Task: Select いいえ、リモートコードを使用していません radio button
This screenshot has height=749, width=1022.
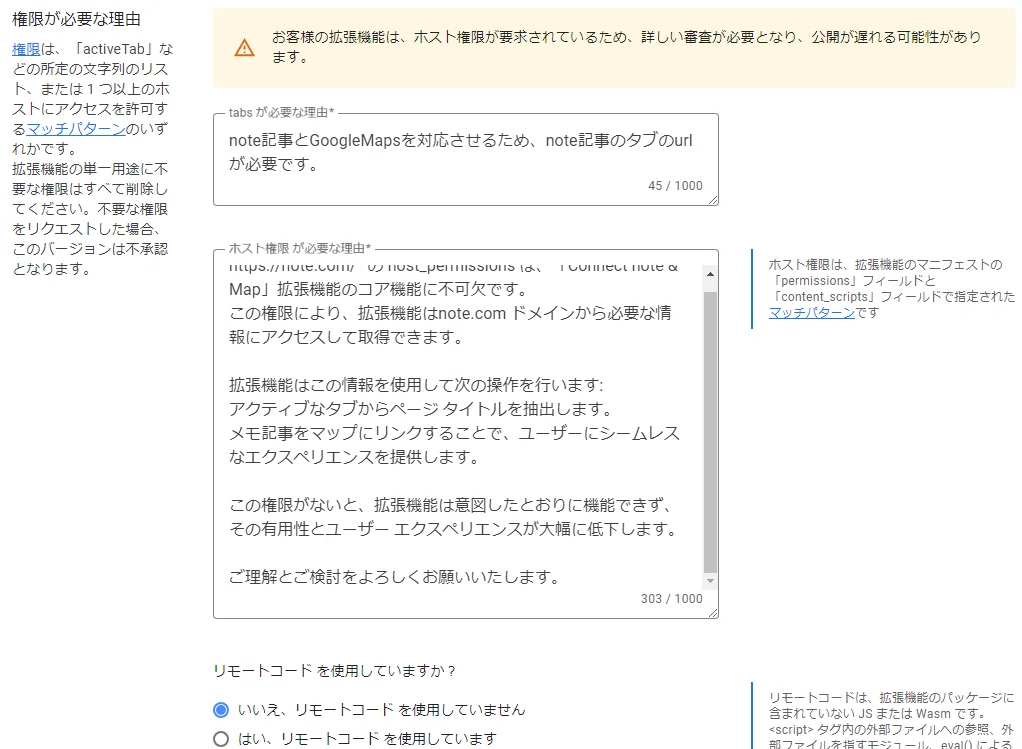Action: [221, 710]
